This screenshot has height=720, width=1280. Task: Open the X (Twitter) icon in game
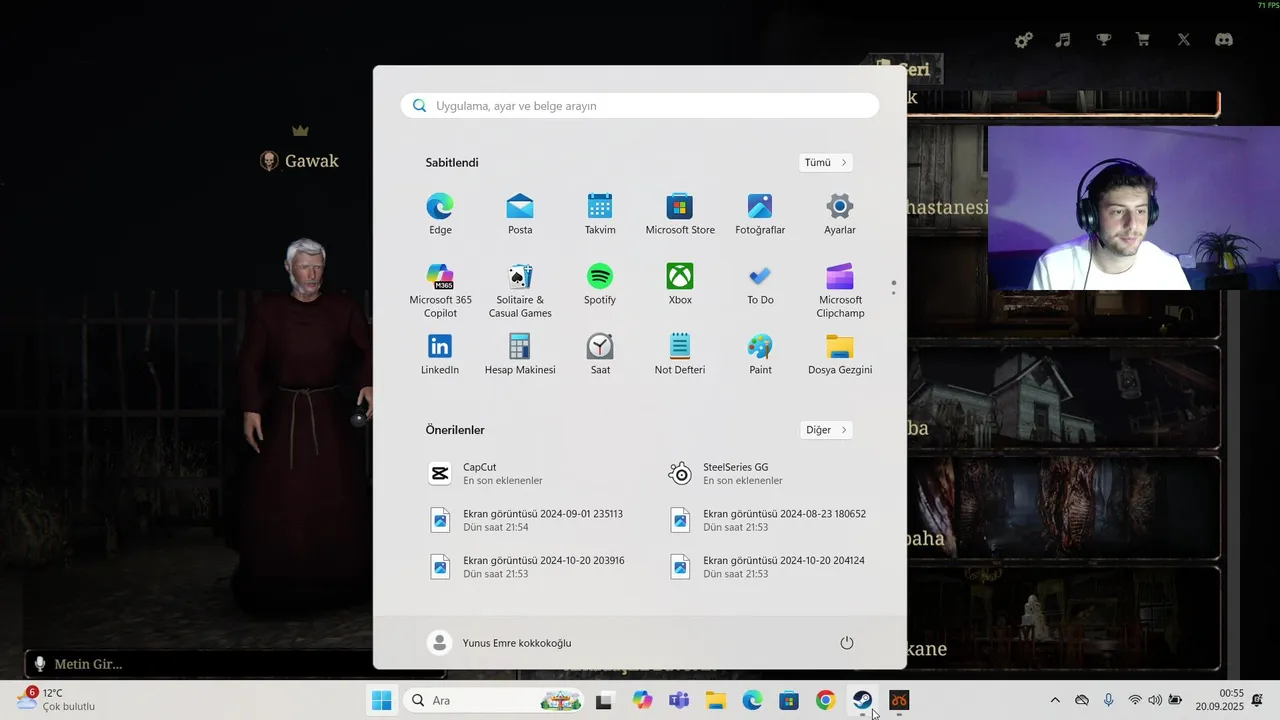[x=1183, y=40]
